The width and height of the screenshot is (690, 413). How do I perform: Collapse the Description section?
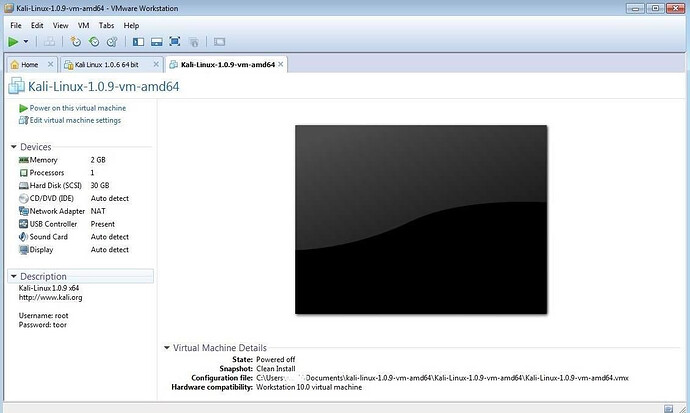pos(13,276)
